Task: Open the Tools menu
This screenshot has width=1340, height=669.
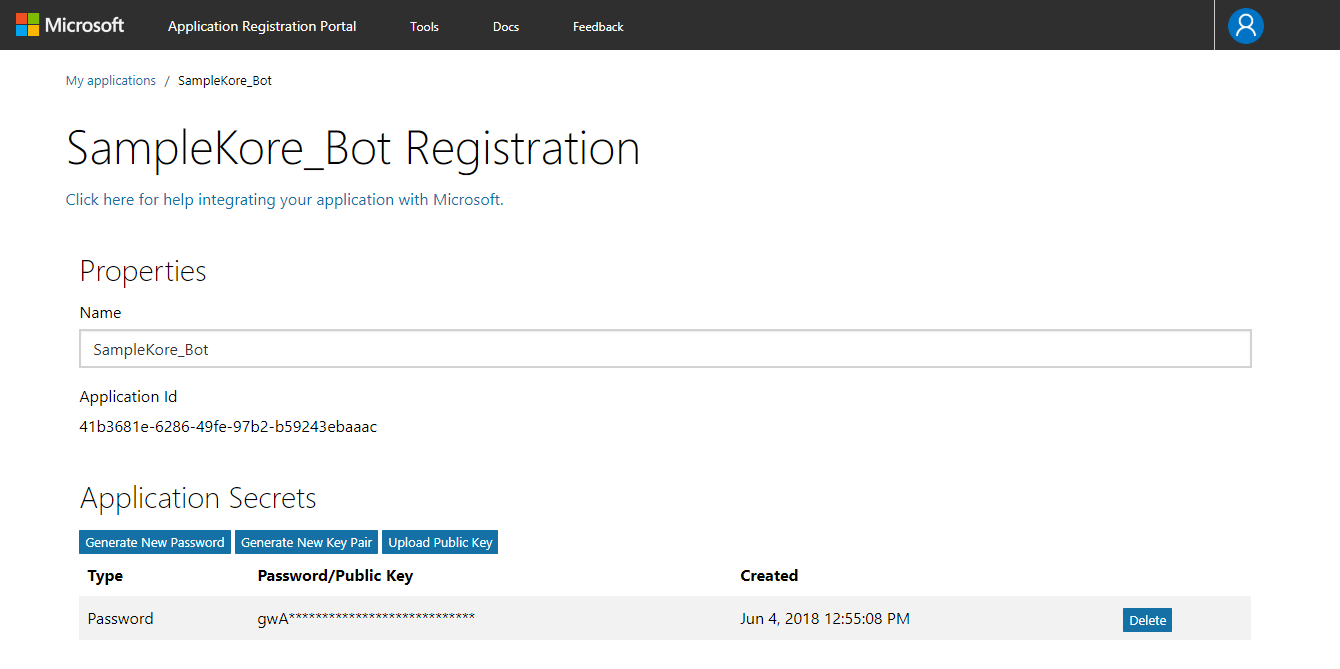Action: click(x=424, y=27)
